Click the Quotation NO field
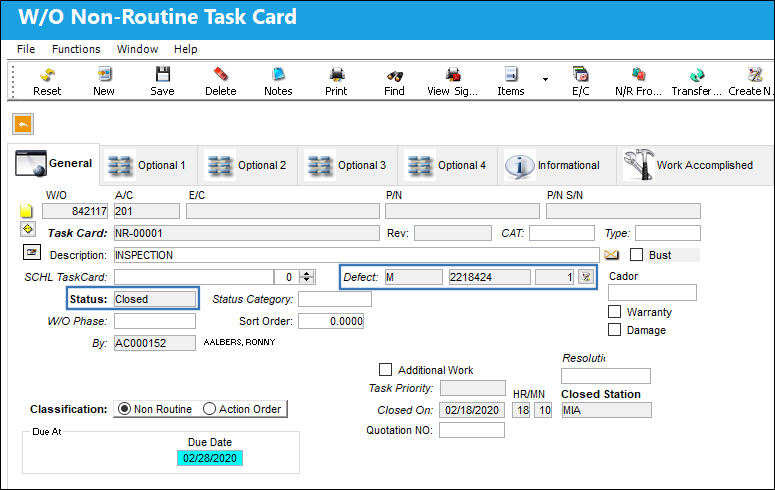This screenshot has width=775, height=490. (x=472, y=430)
